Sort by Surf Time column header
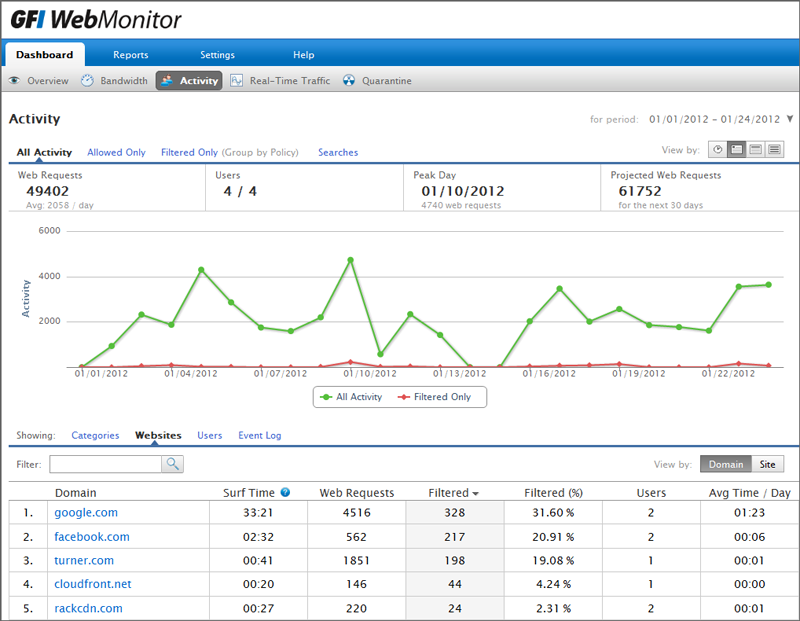Screen dimensions: 800x621 click(249, 493)
